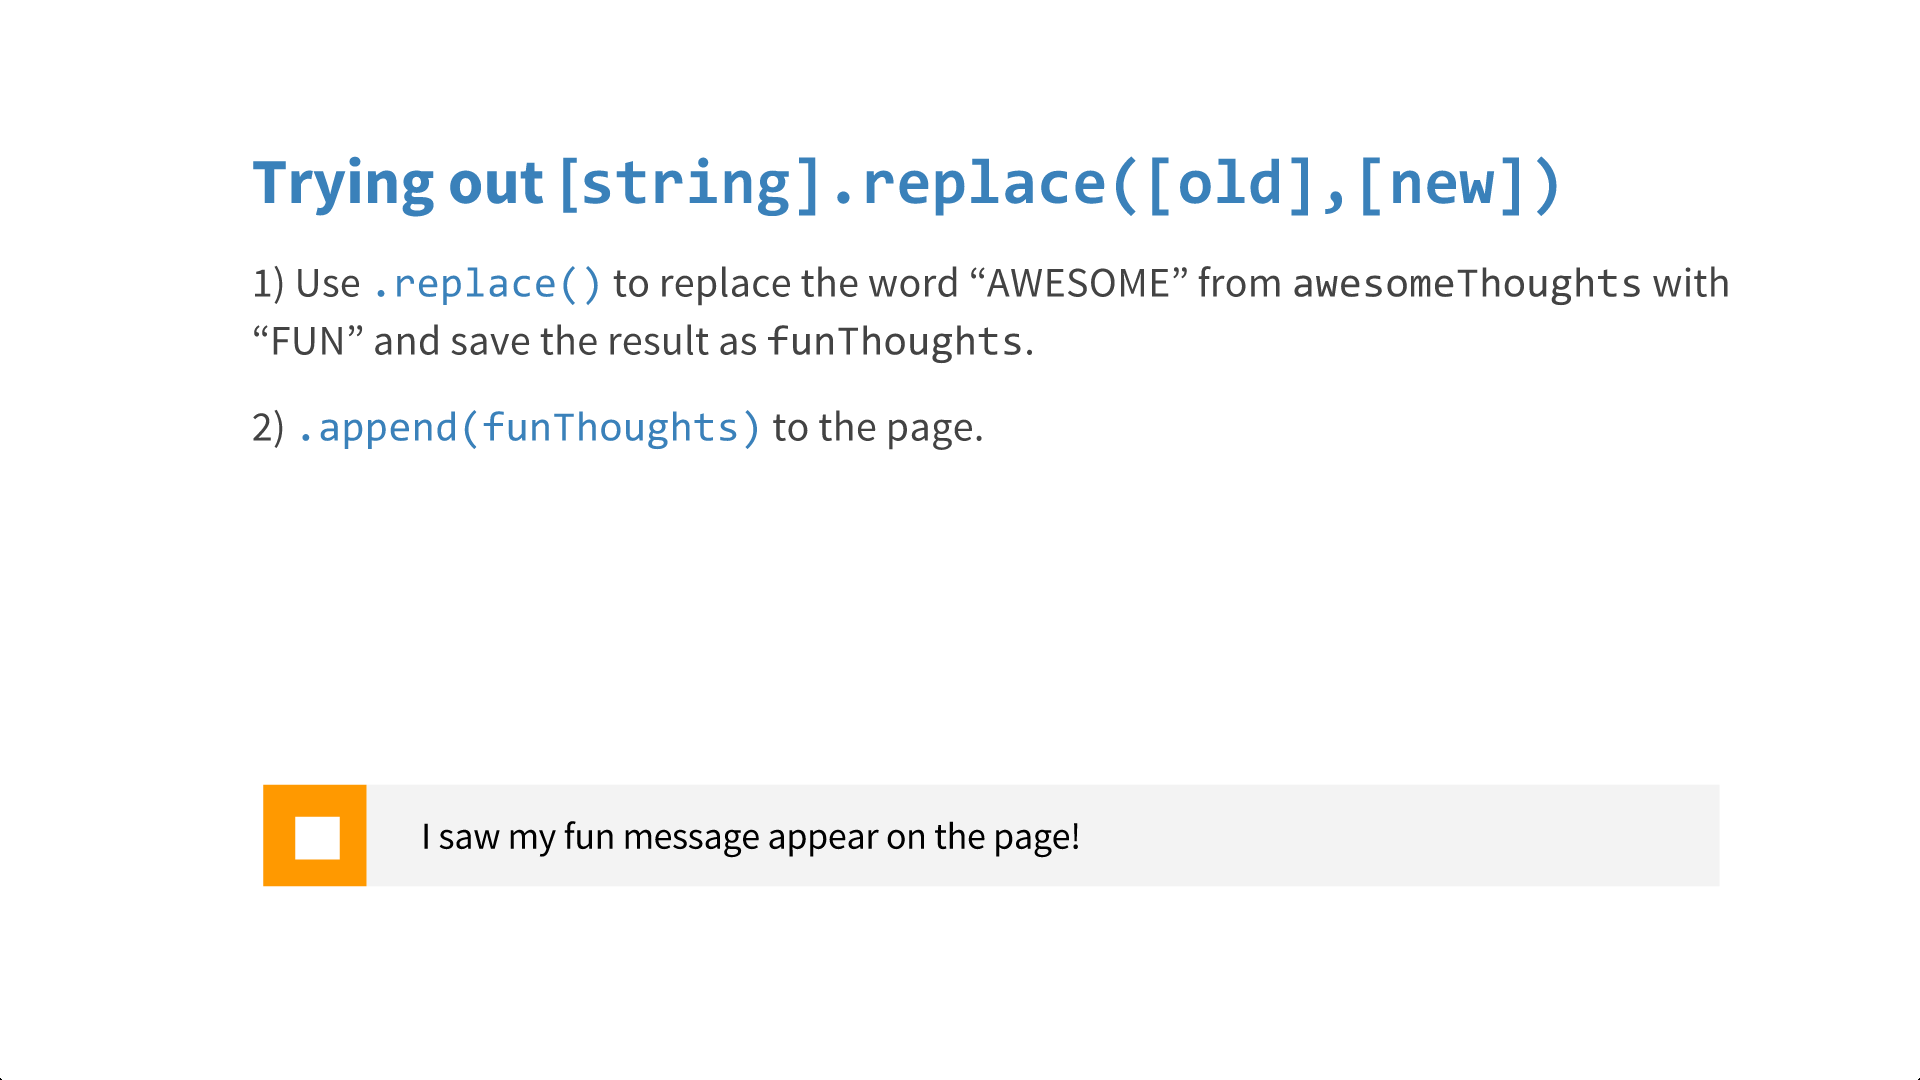Click the "awesomeThoughts" variable name
This screenshot has width=1920, height=1080.
(1467, 284)
